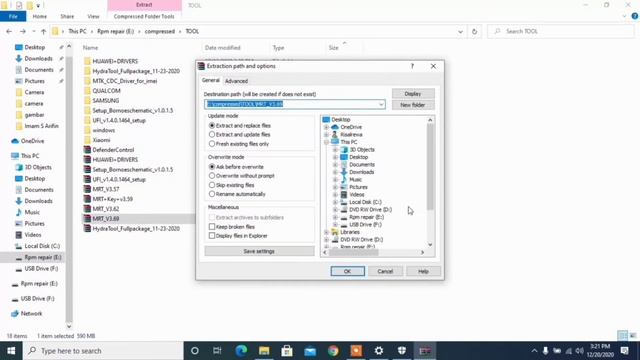Go up one folder level
Viewport: 640px width, 360px height.
(x=43, y=31)
